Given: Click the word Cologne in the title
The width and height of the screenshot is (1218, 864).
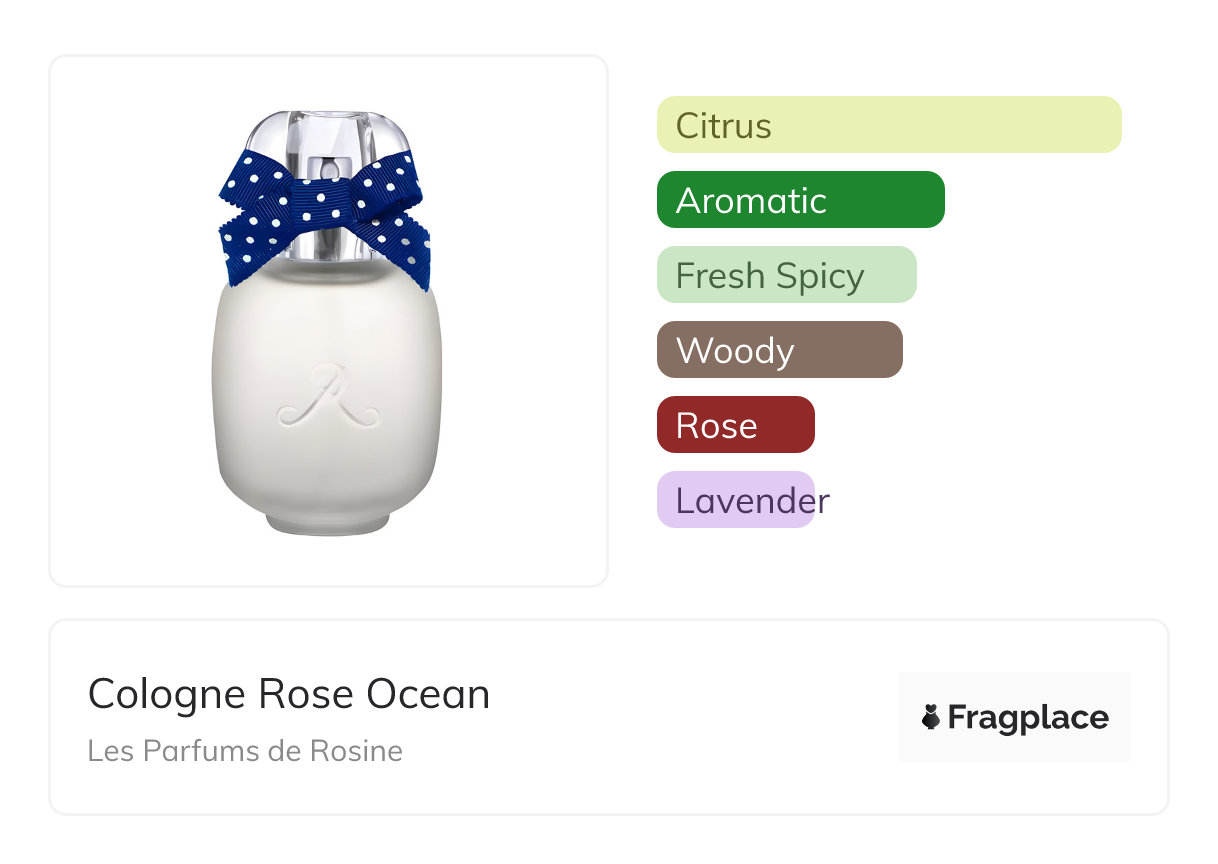Looking at the screenshot, I should [x=167, y=694].
